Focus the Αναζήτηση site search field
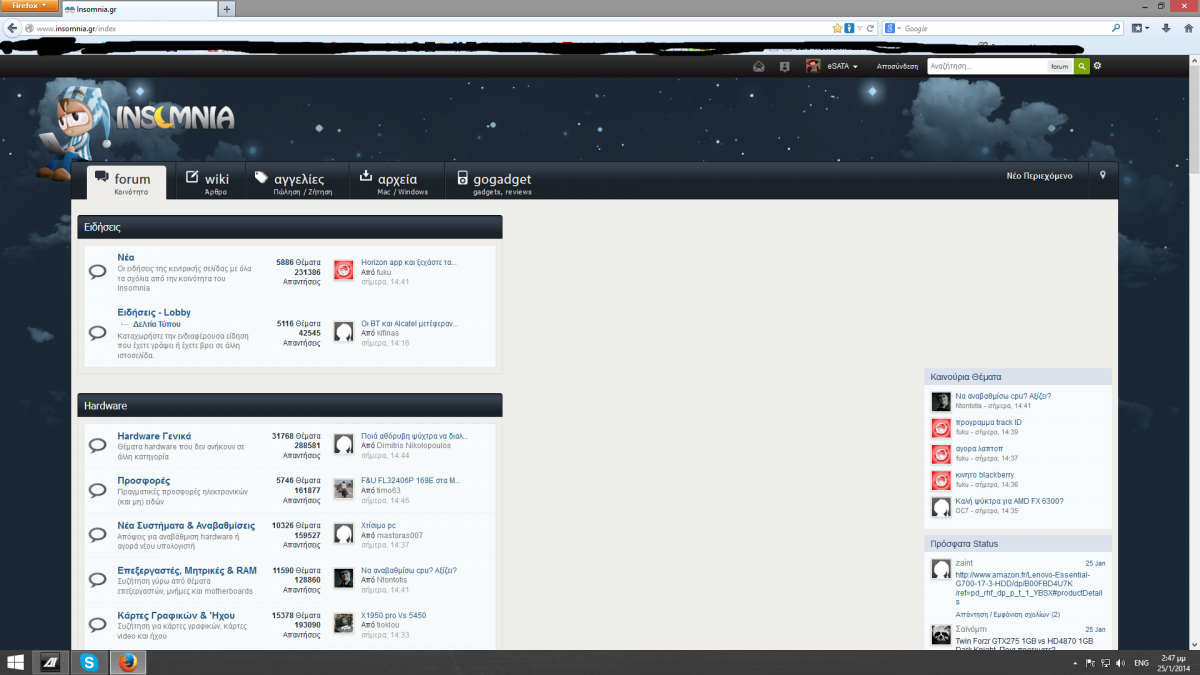This screenshot has width=1200, height=675. 986,66
